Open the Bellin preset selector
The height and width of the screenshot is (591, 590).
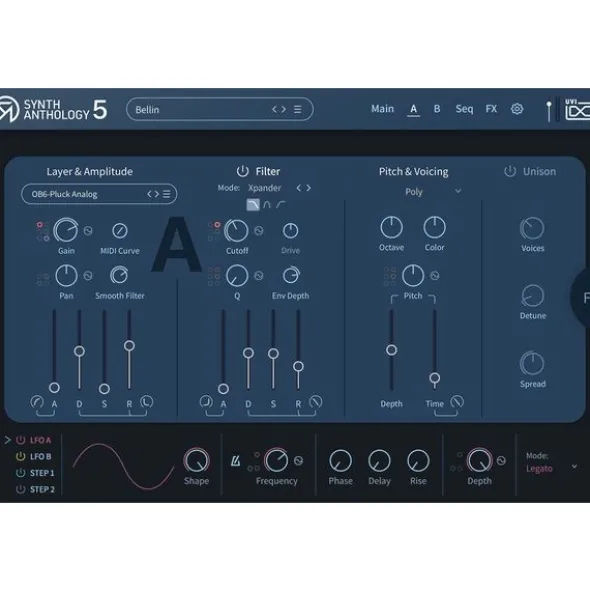pyautogui.click(x=220, y=109)
